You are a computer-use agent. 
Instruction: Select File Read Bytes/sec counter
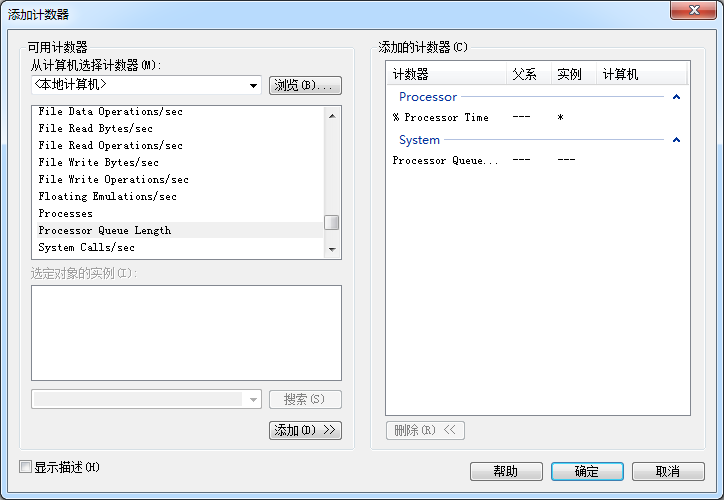coord(96,128)
